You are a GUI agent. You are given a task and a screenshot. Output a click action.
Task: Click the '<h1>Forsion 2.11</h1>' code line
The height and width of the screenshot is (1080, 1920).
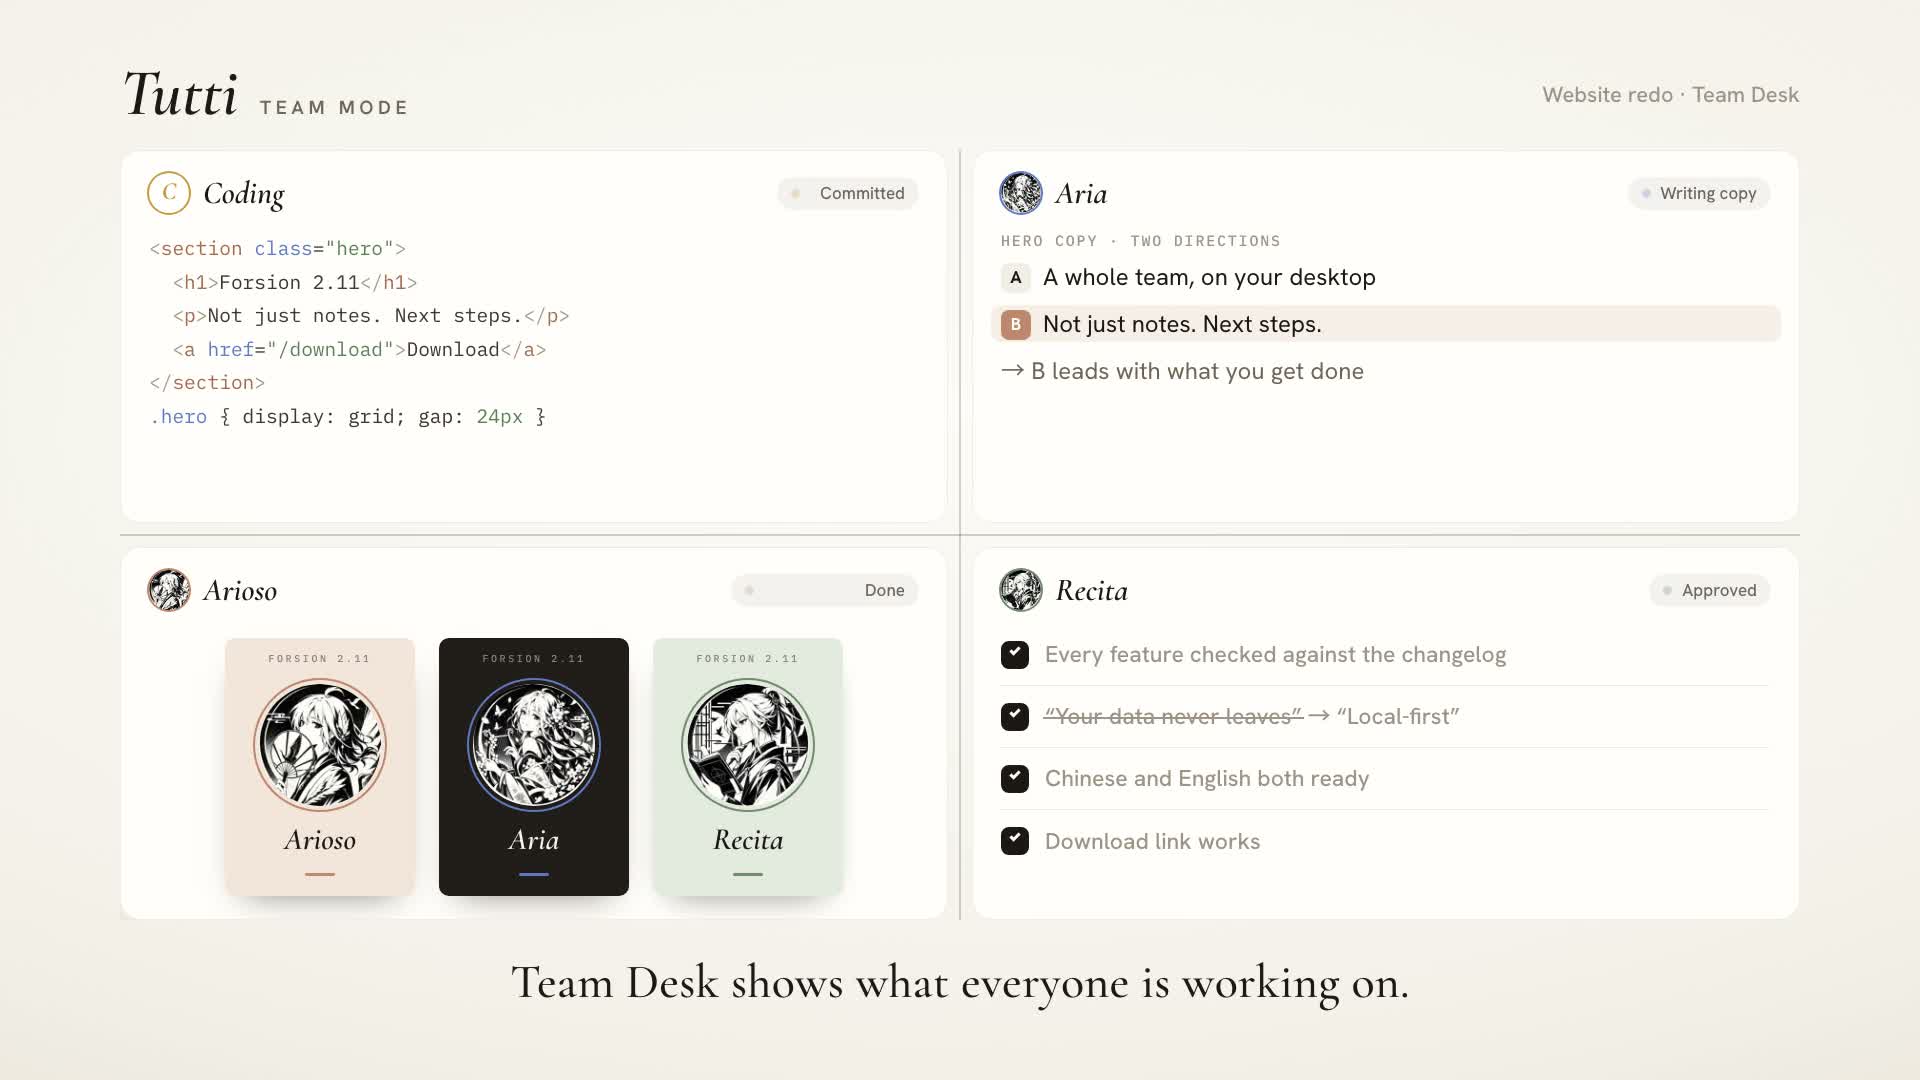pos(295,282)
